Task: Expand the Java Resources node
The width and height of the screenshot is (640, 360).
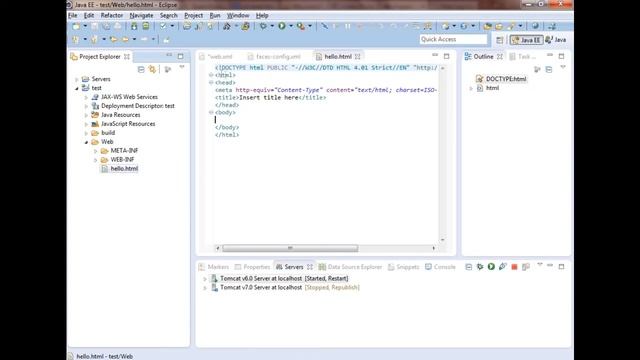Action: (86, 115)
